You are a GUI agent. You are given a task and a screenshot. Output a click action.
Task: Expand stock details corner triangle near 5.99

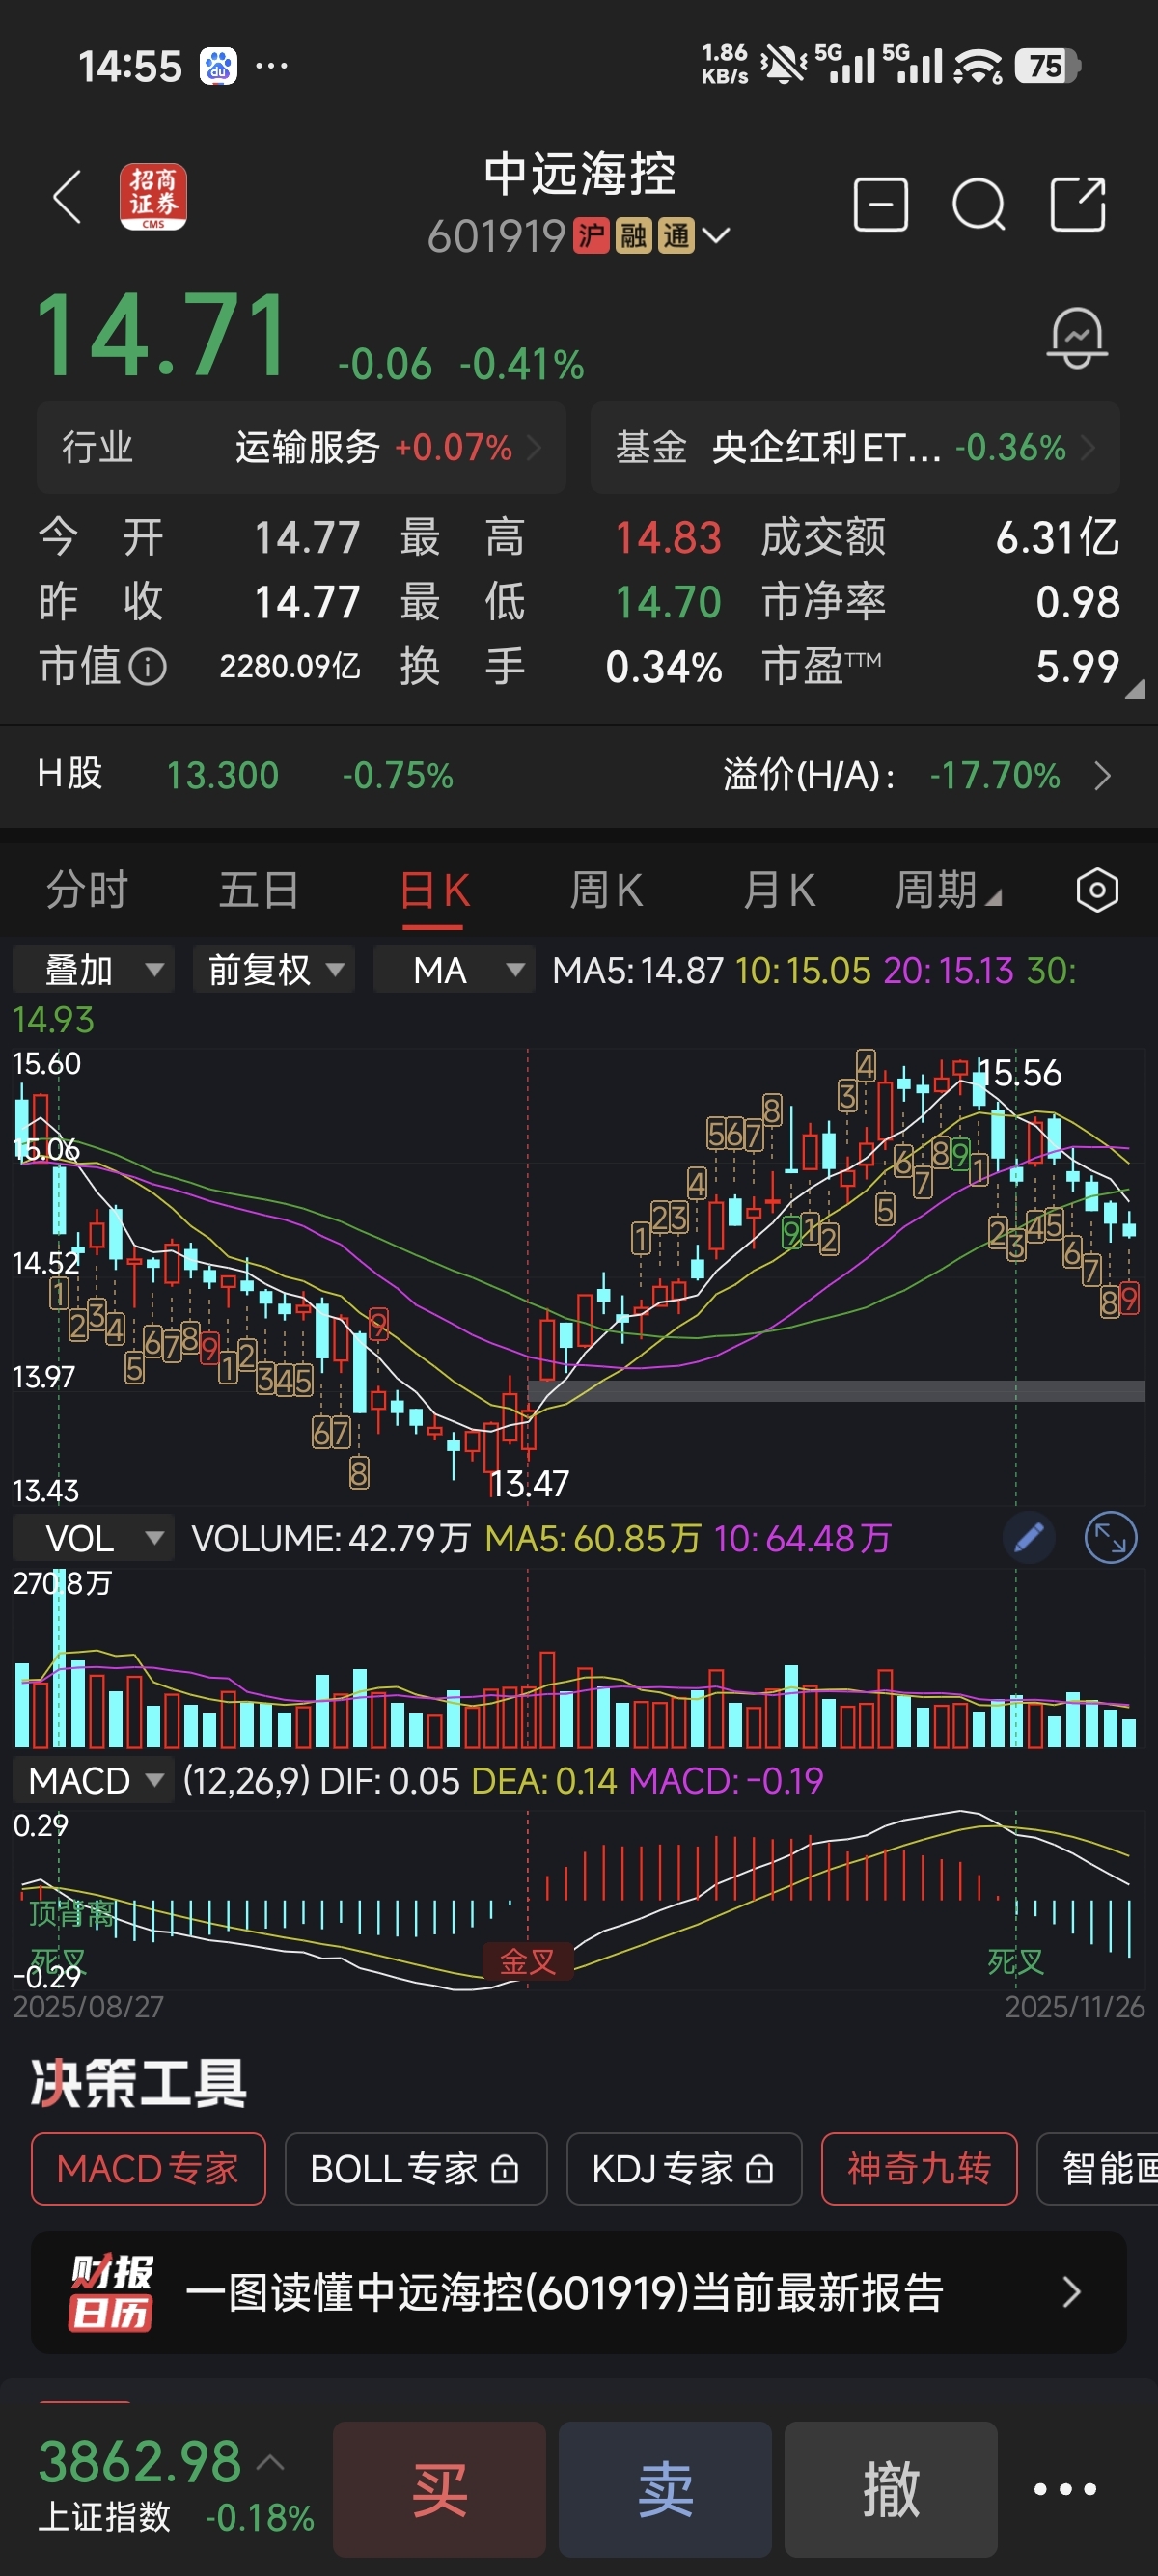pyautogui.click(x=1134, y=689)
